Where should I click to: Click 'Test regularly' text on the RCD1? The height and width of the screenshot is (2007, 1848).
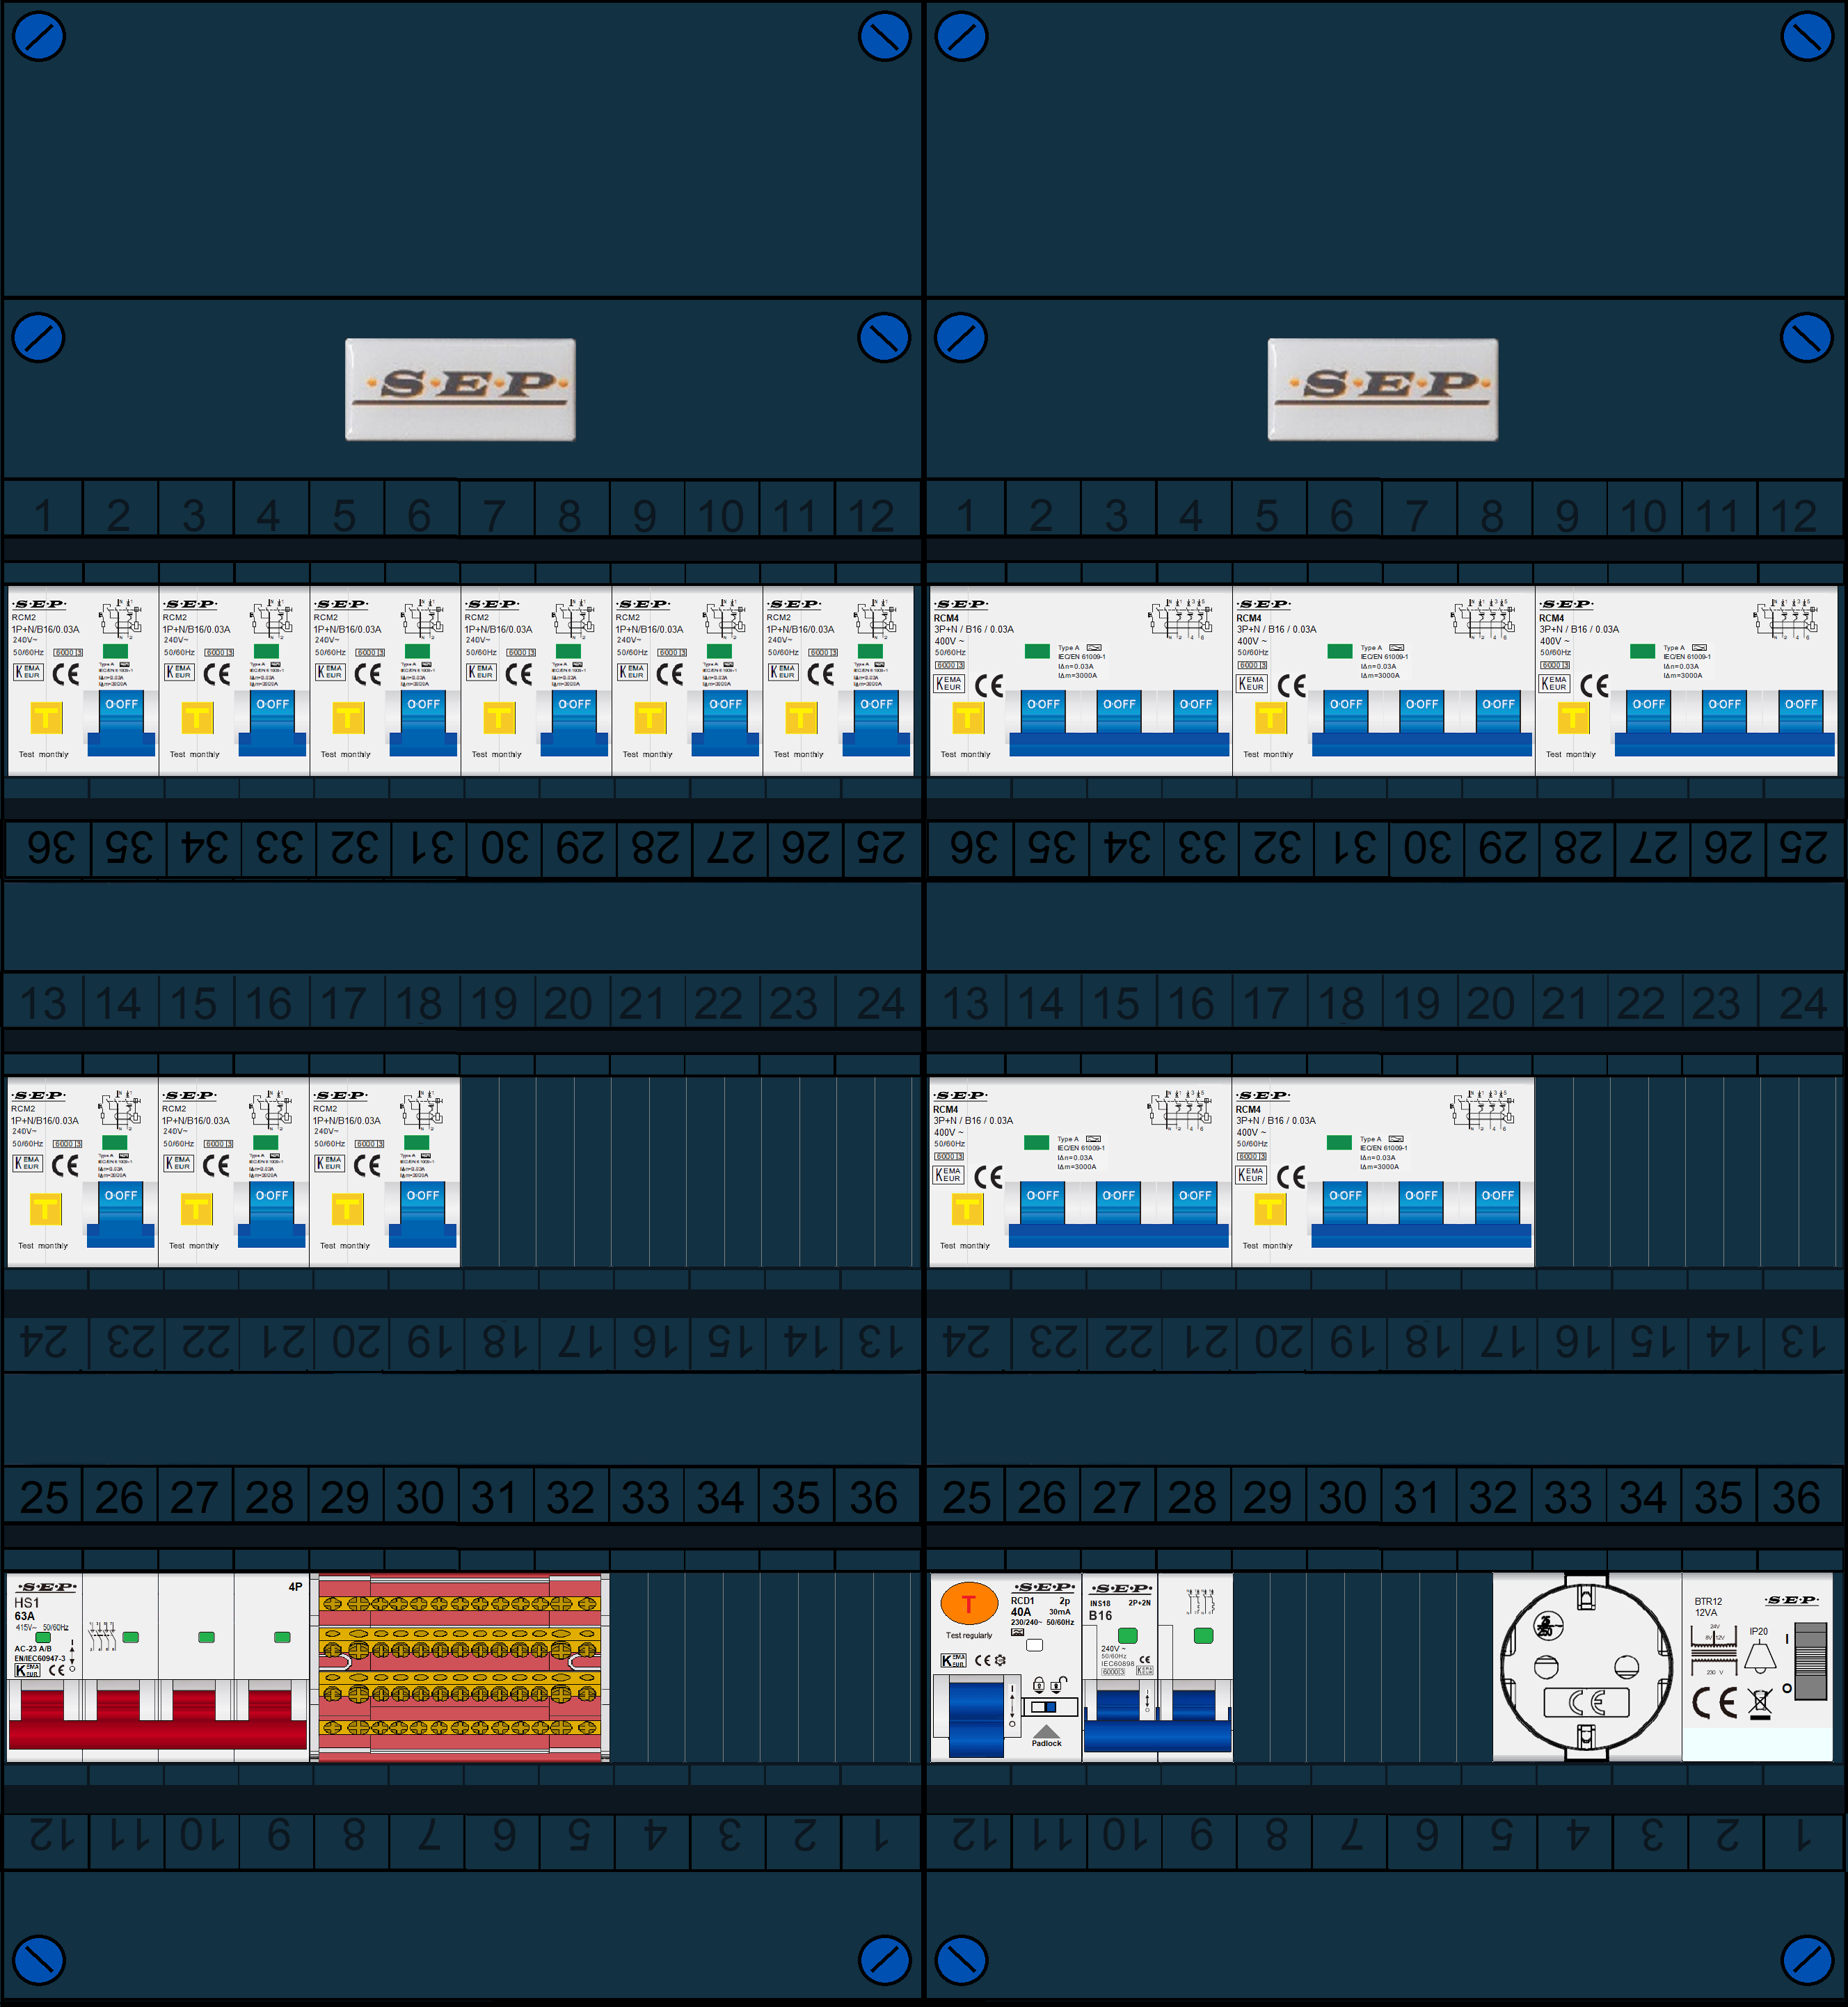point(969,1635)
